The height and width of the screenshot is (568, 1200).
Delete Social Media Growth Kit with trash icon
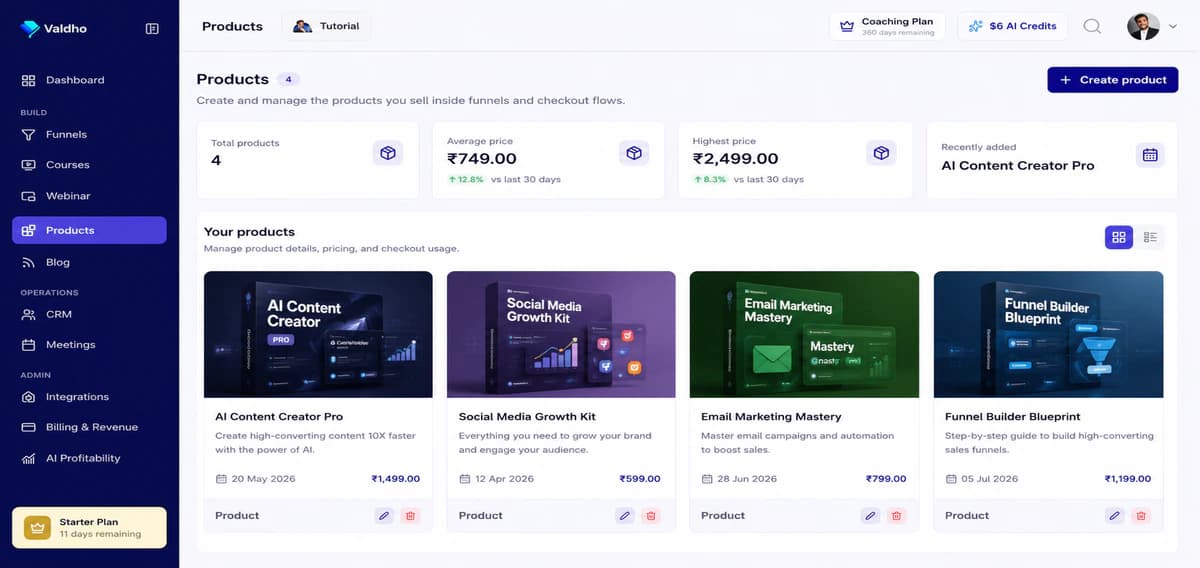651,516
